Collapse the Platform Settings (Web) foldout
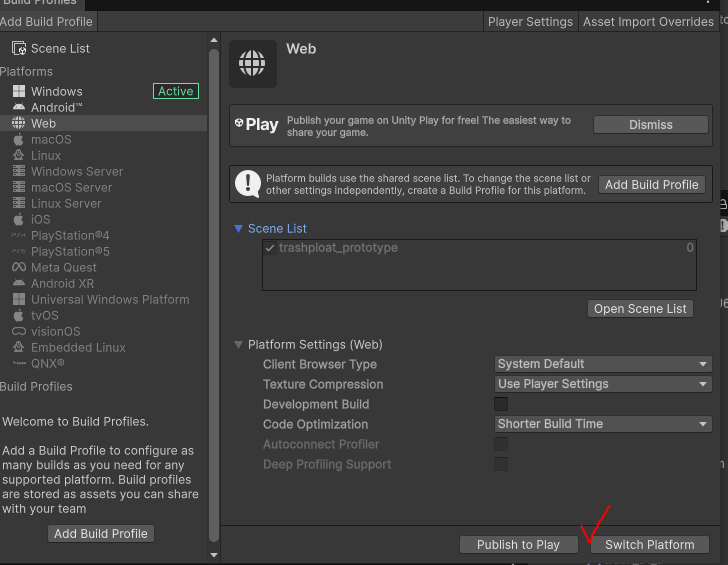 click(238, 344)
